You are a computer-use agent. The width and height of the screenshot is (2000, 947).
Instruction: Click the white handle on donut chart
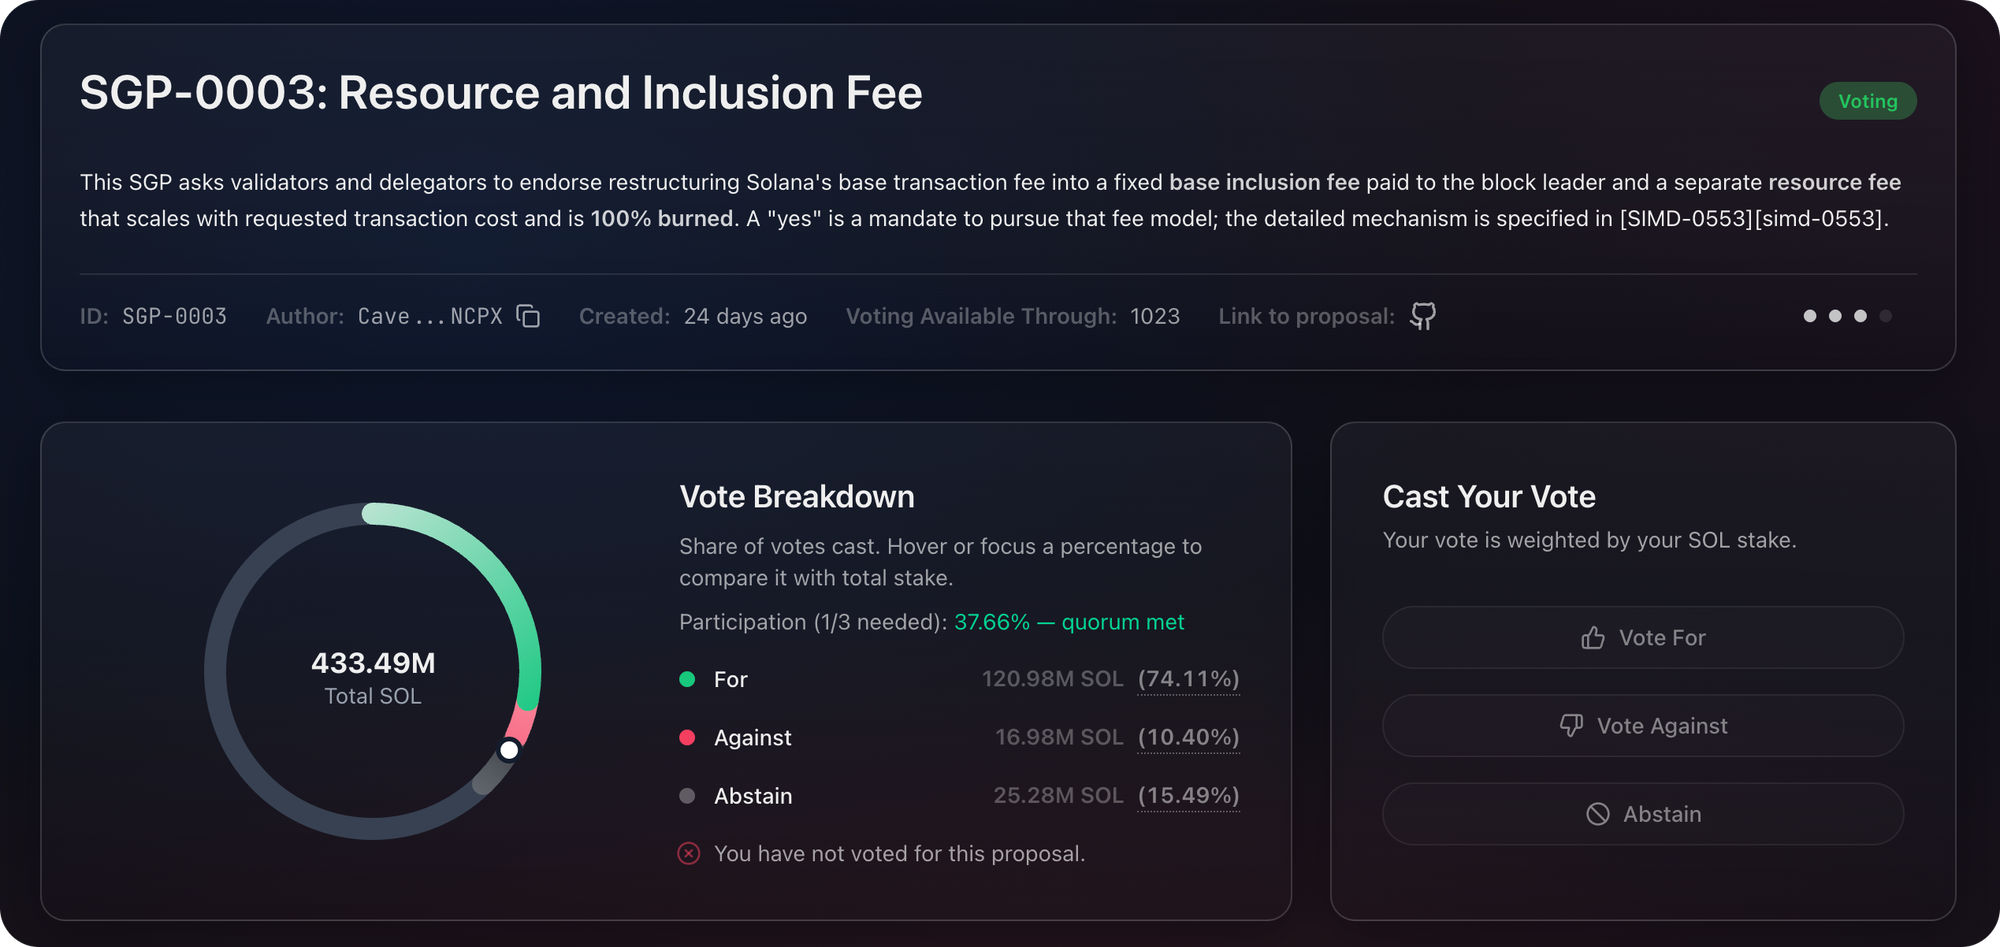coord(509,750)
